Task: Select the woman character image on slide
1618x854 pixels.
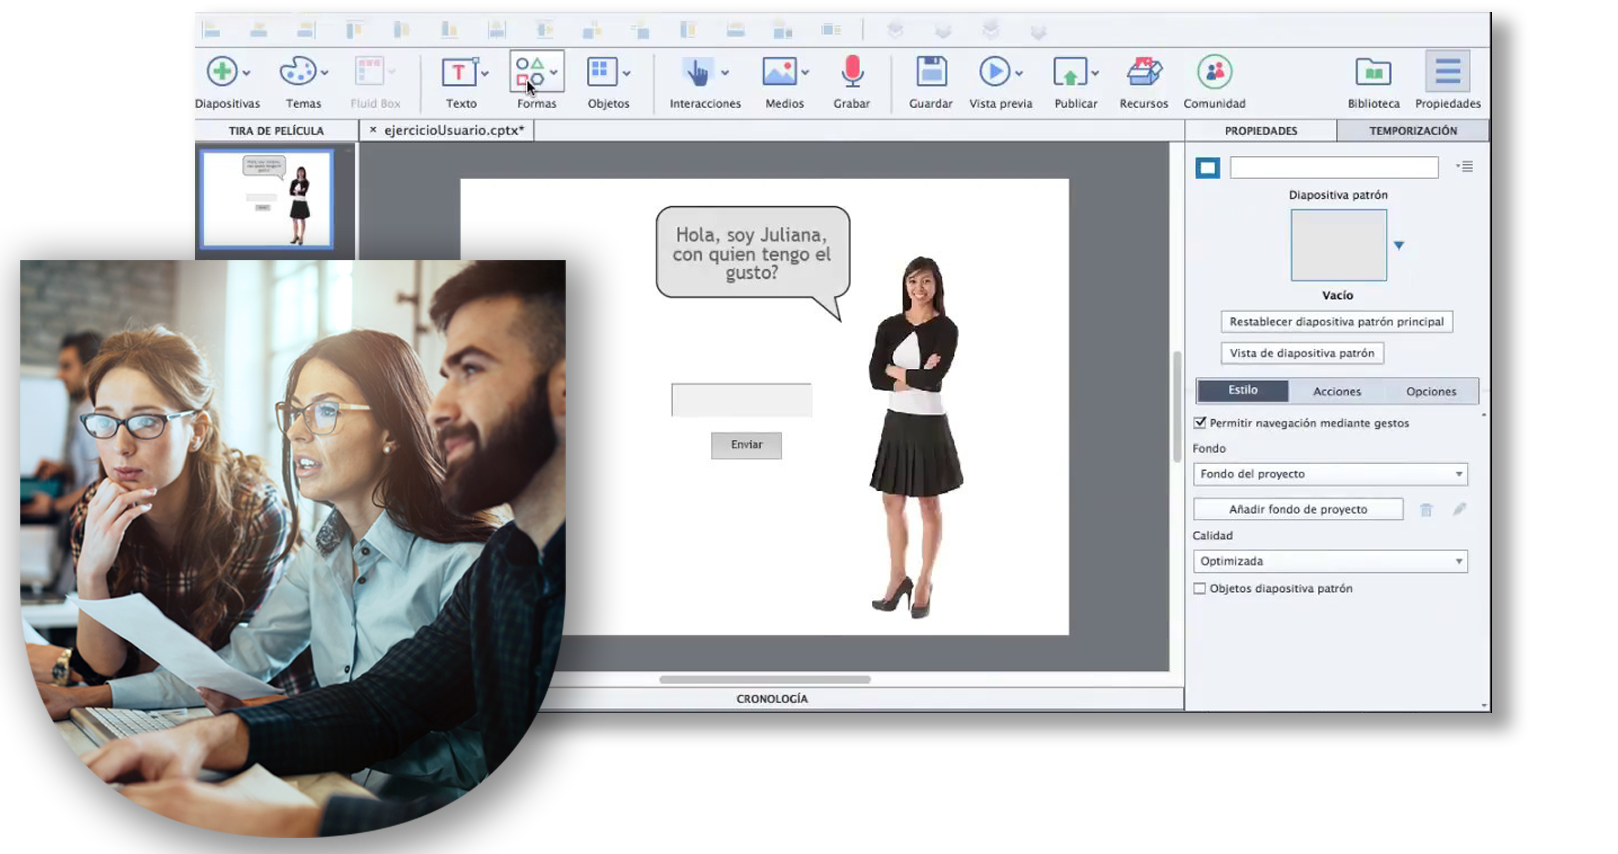Action: [914, 437]
